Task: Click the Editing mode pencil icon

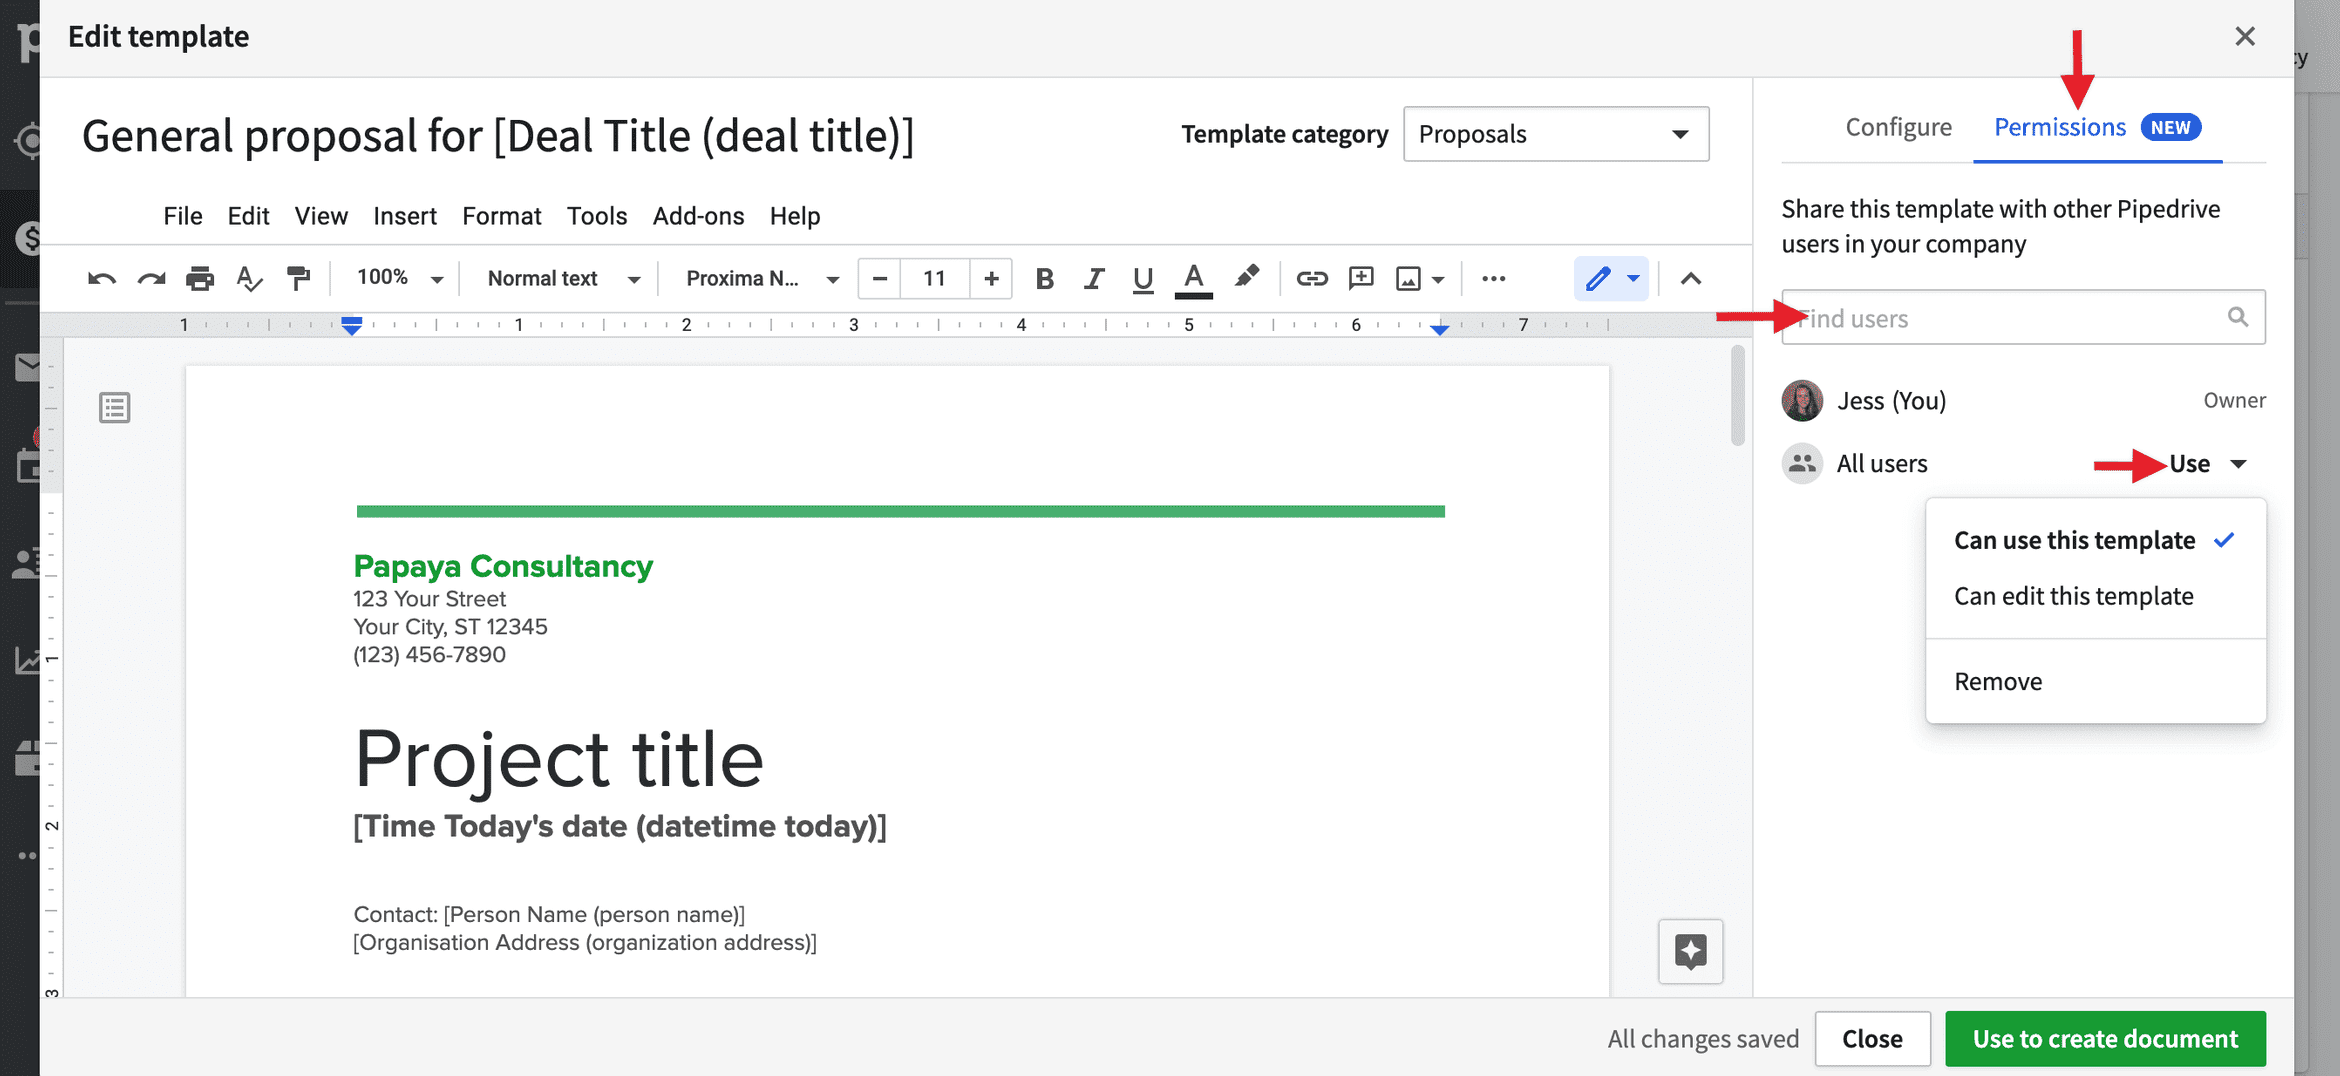Action: pos(1598,278)
